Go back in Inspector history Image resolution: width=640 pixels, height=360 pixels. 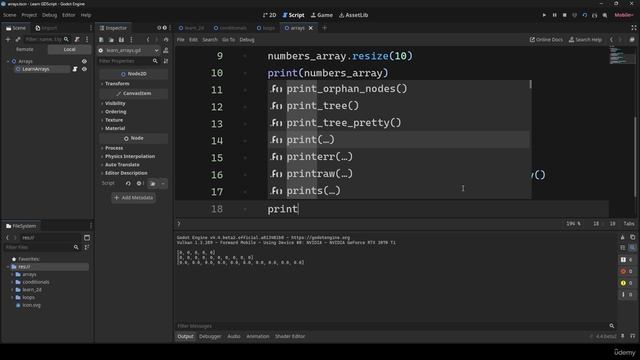(x=148, y=40)
